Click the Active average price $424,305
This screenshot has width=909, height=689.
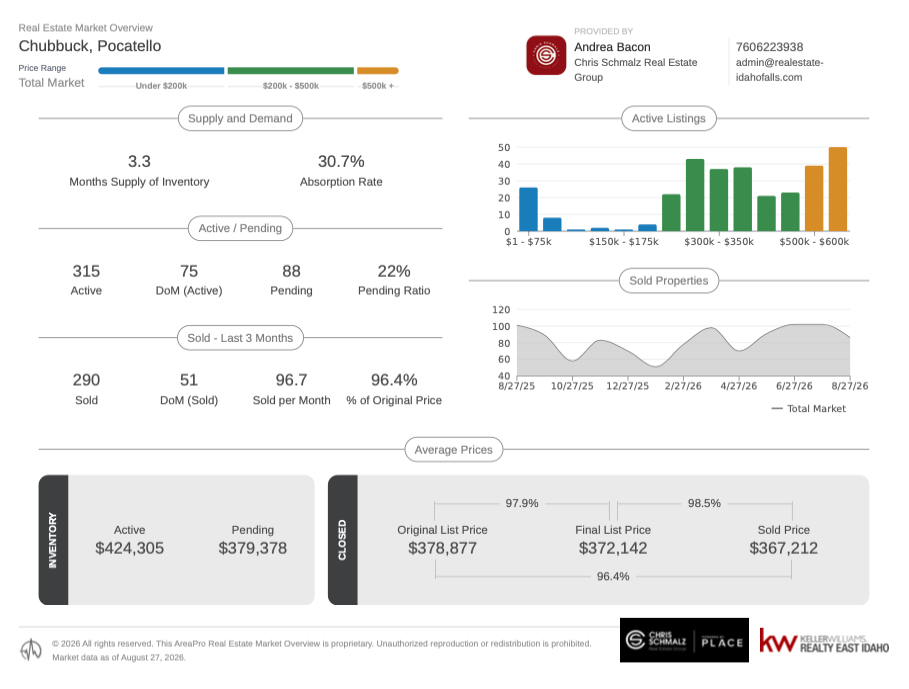[x=129, y=548]
